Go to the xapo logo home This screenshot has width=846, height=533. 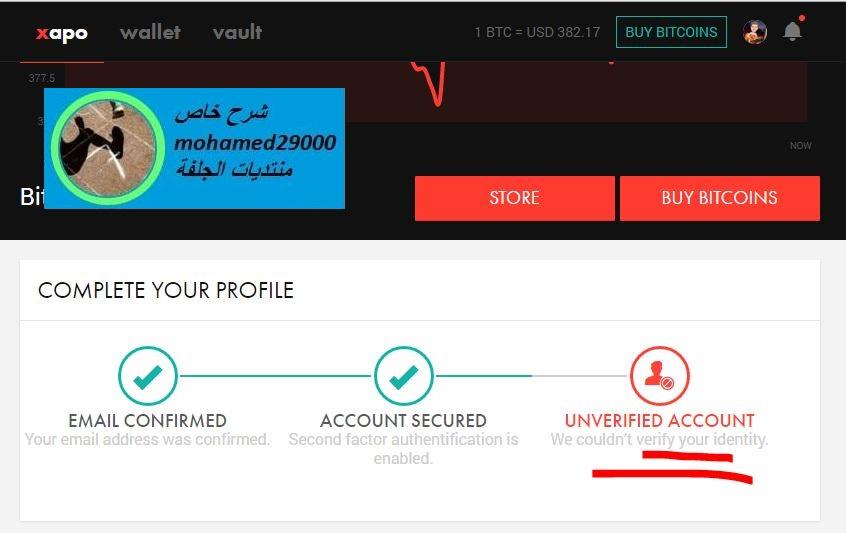[62, 33]
